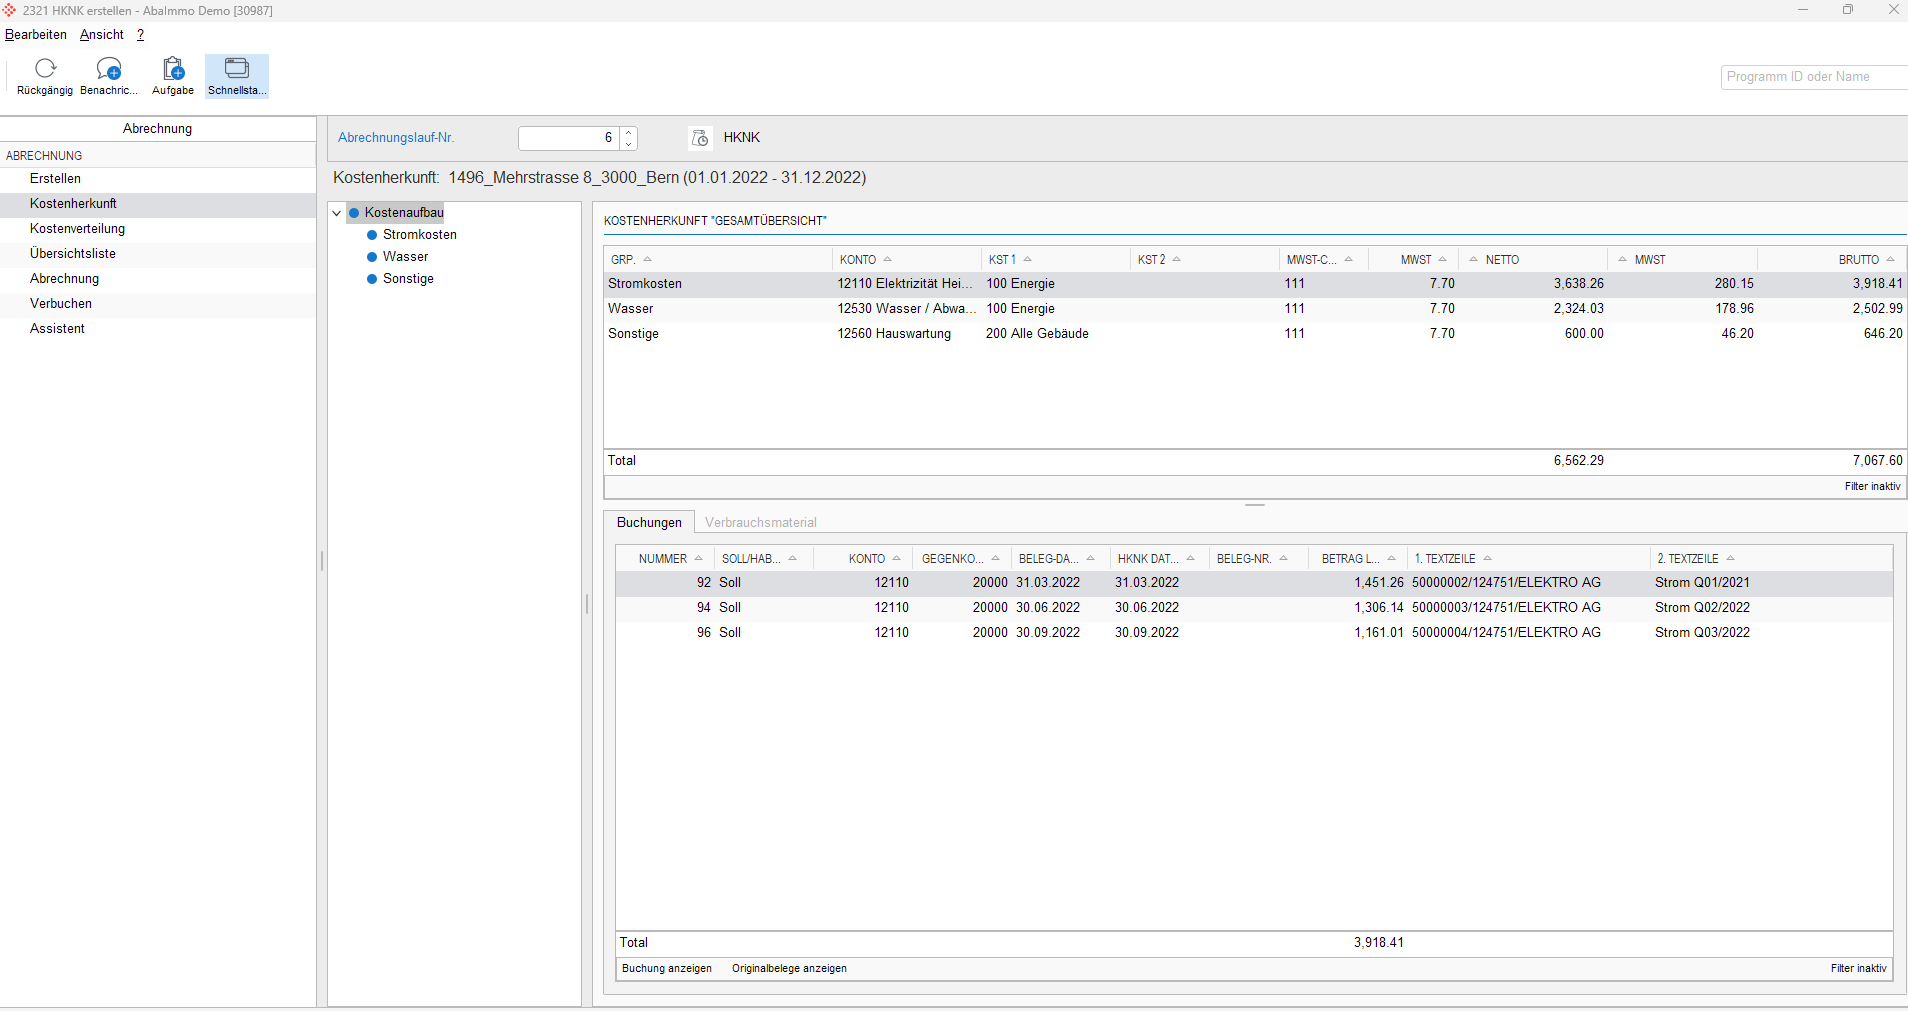Click the Sonstige tree node
Viewport: 1908px width, 1011px height.
[x=408, y=279]
